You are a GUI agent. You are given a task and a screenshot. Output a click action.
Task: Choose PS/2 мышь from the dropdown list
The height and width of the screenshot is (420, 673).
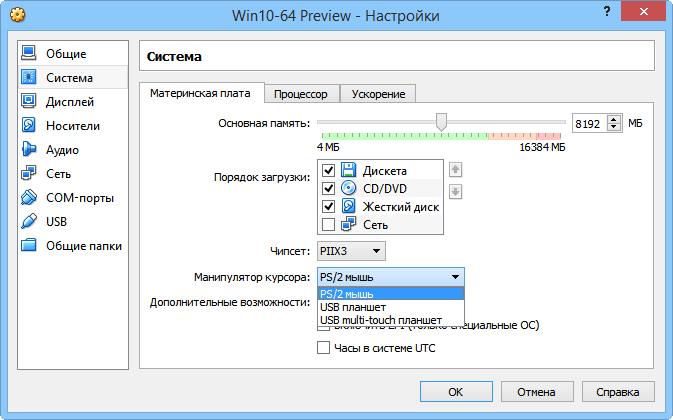click(x=391, y=294)
